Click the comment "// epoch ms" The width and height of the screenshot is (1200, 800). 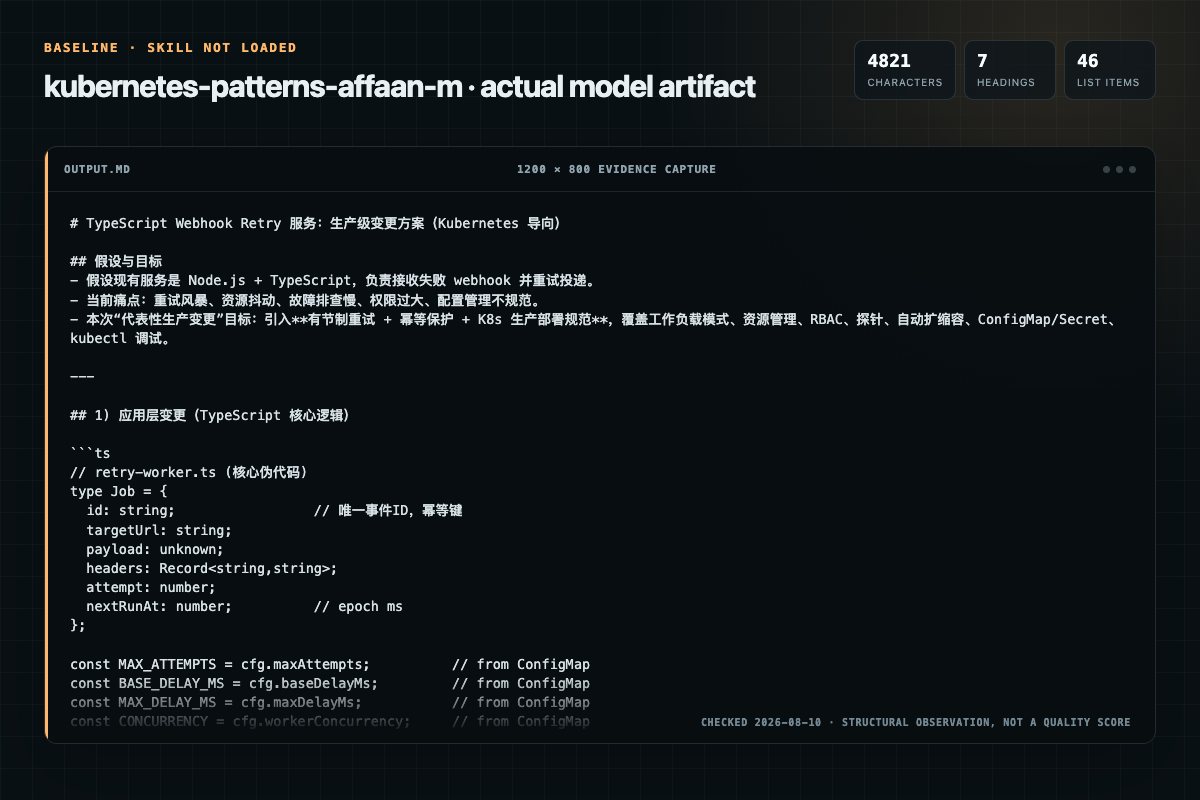tap(359, 606)
